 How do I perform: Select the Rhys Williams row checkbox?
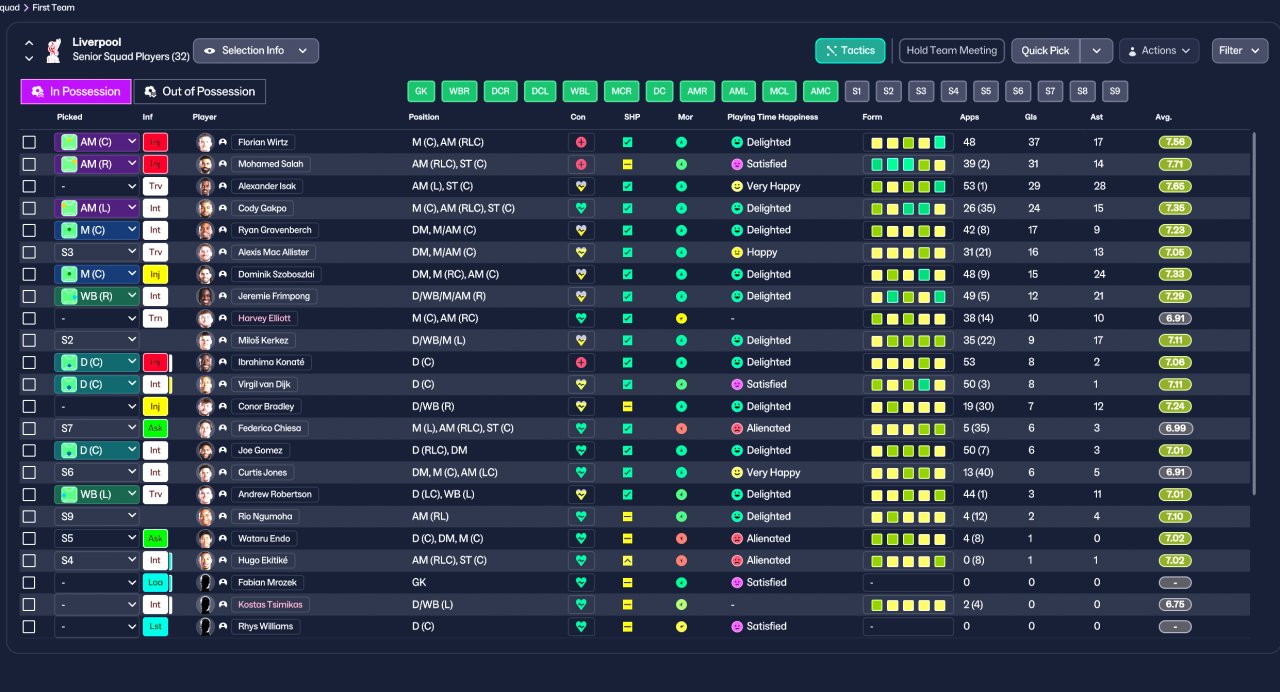point(29,626)
